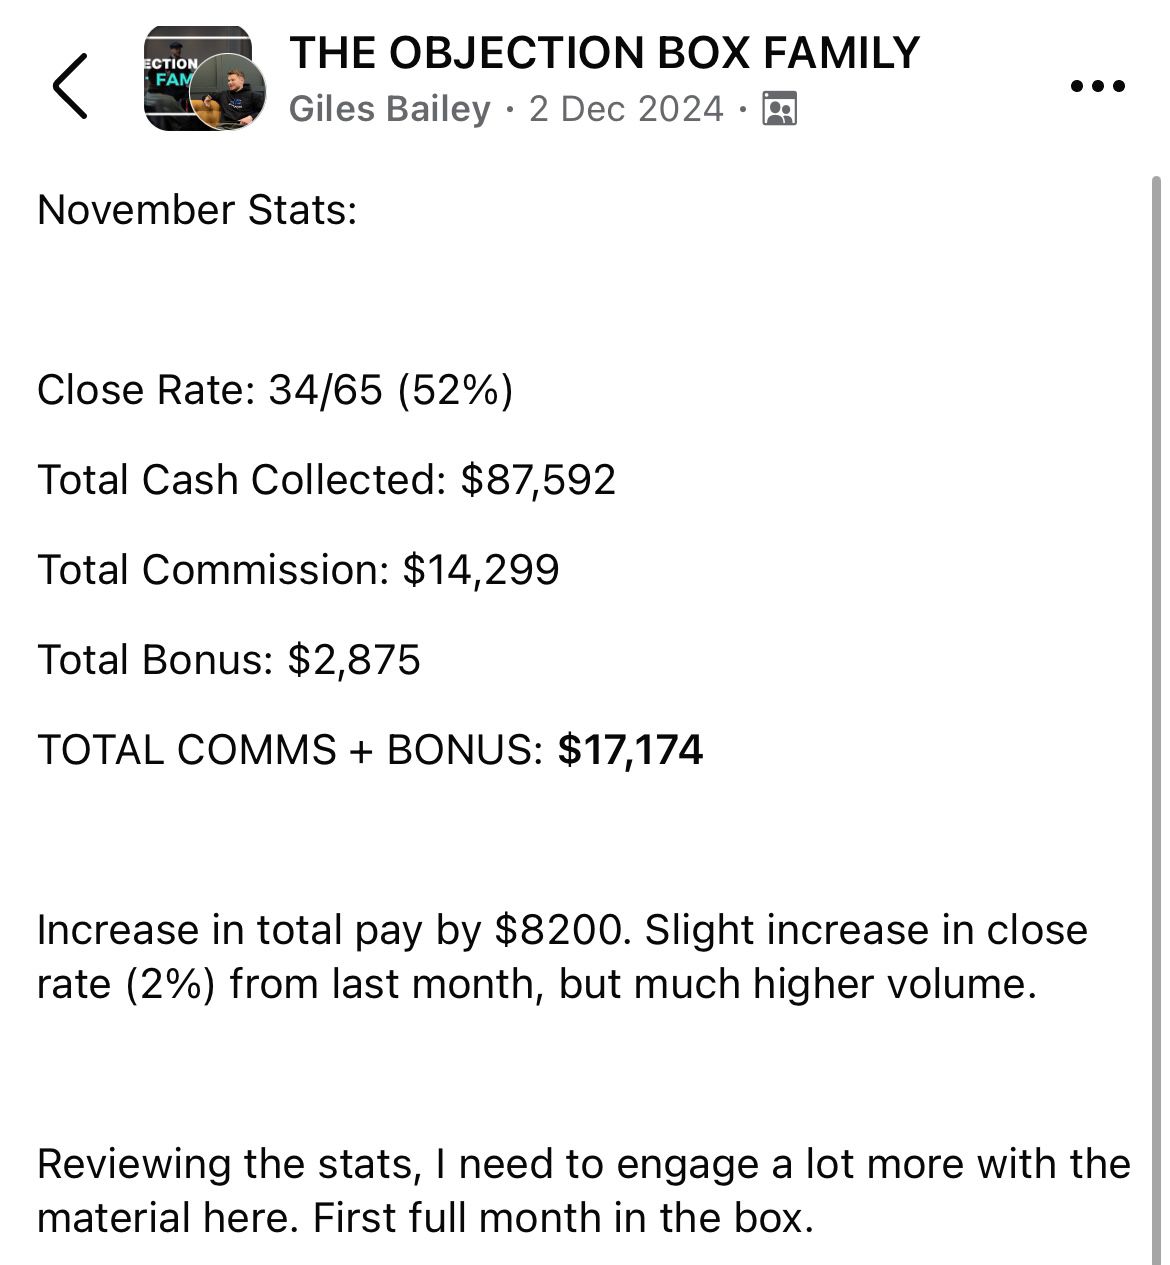
Task: Visit Giles Bailey's profile name link
Action: [x=389, y=108]
